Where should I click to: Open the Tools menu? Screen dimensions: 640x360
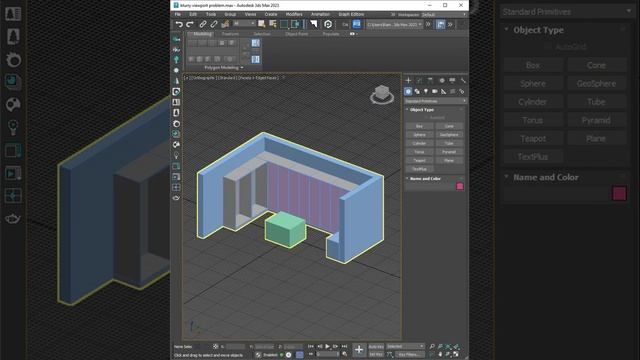(x=211, y=14)
